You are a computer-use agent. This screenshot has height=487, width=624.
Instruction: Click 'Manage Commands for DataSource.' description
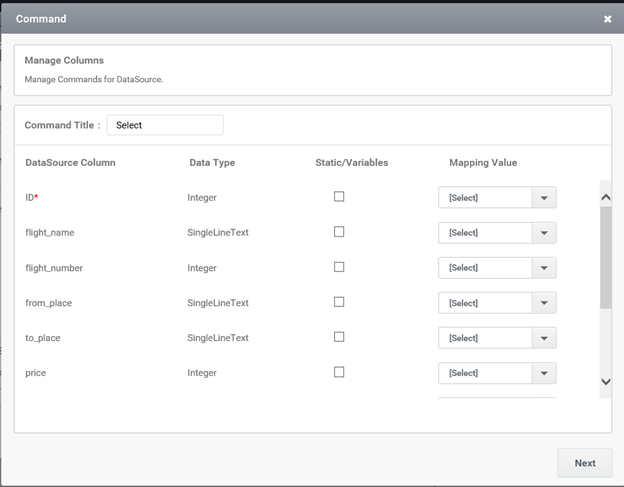point(94,79)
